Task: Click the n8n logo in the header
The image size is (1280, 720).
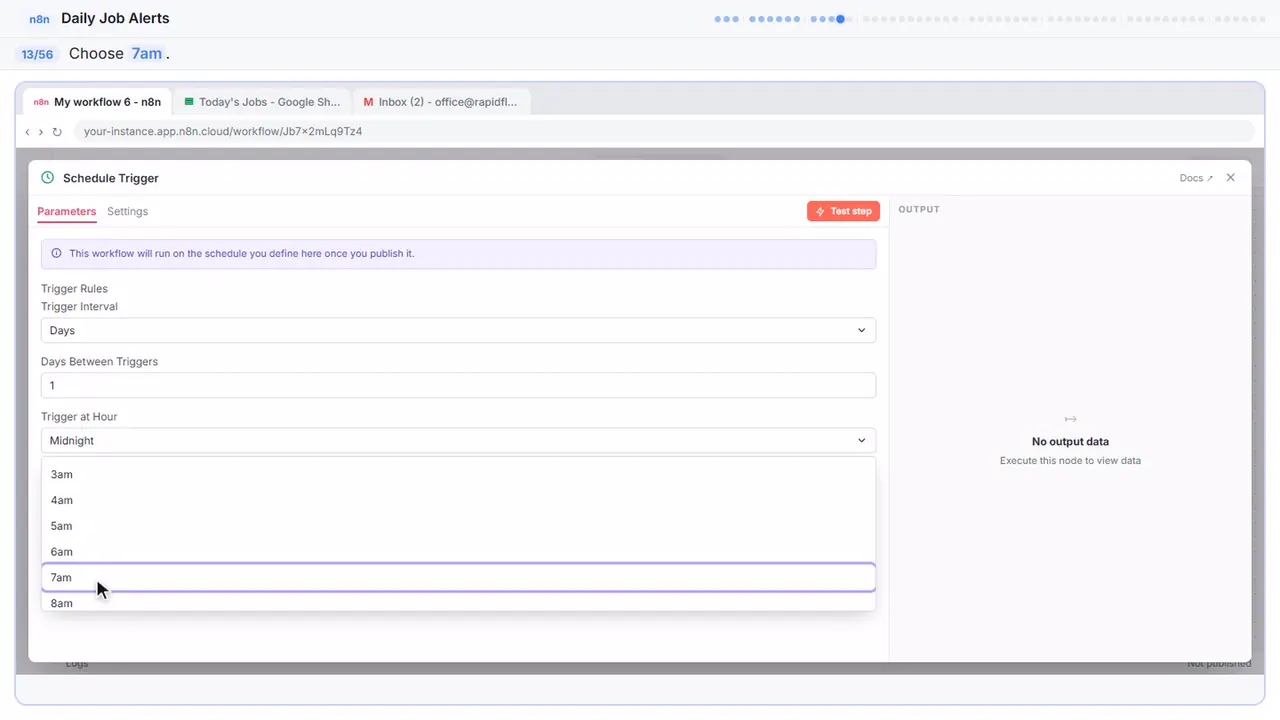Action: (x=40, y=19)
